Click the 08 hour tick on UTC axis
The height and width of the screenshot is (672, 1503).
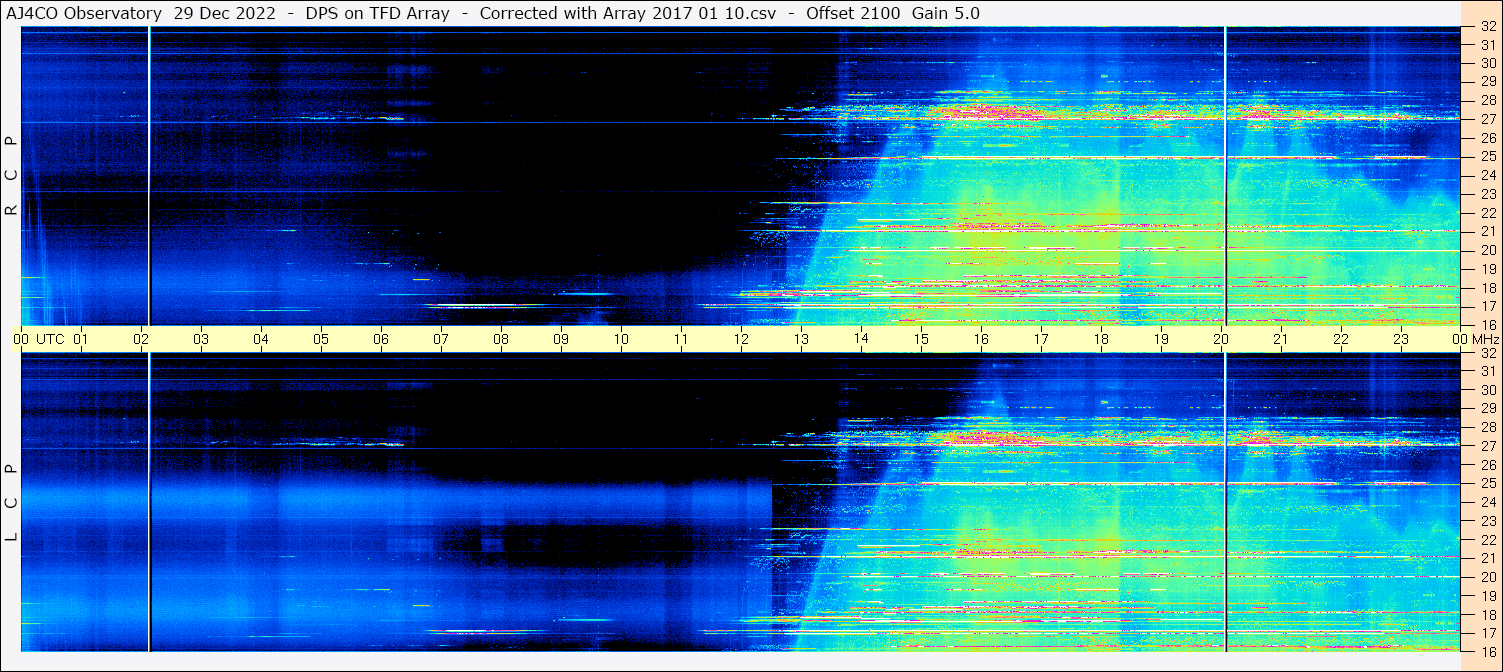click(x=501, y=339)
